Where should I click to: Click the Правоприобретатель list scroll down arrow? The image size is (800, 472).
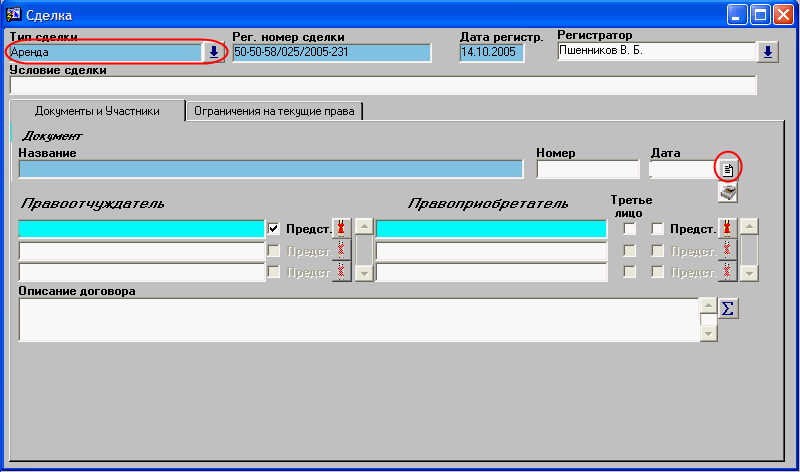coord(749,274)
